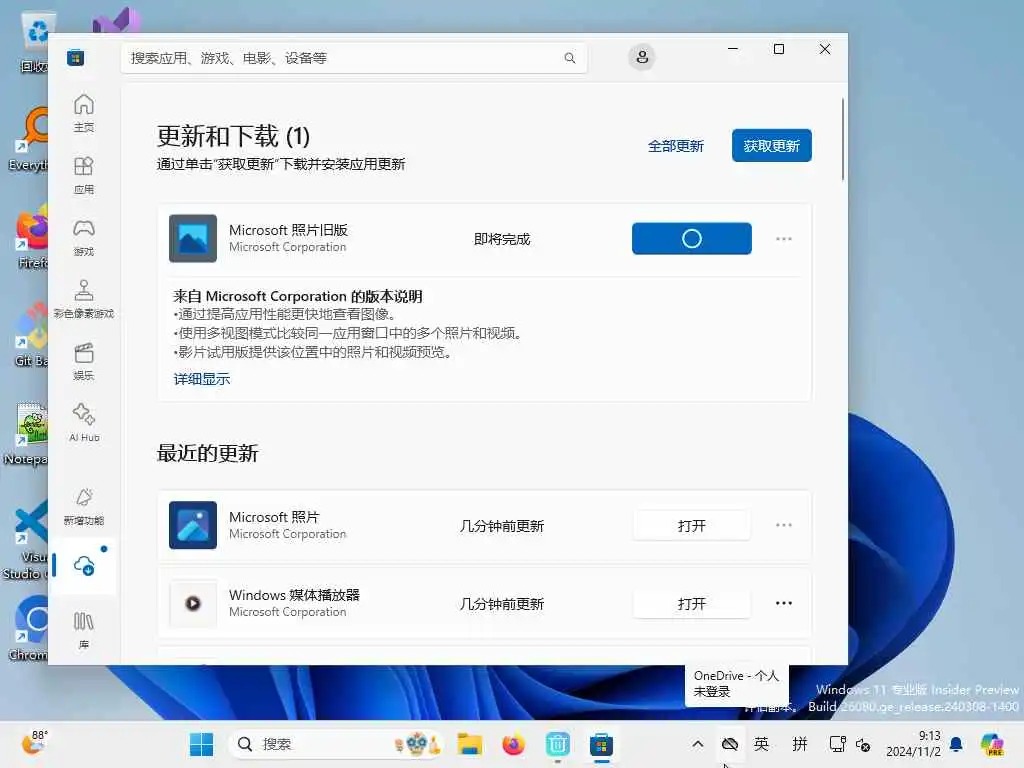Select the Downloads cloud icon in the sidebar
Image resolution: width=1024 pixels, height=768 pixels.
pyautogui.click(x=84, y=566)
